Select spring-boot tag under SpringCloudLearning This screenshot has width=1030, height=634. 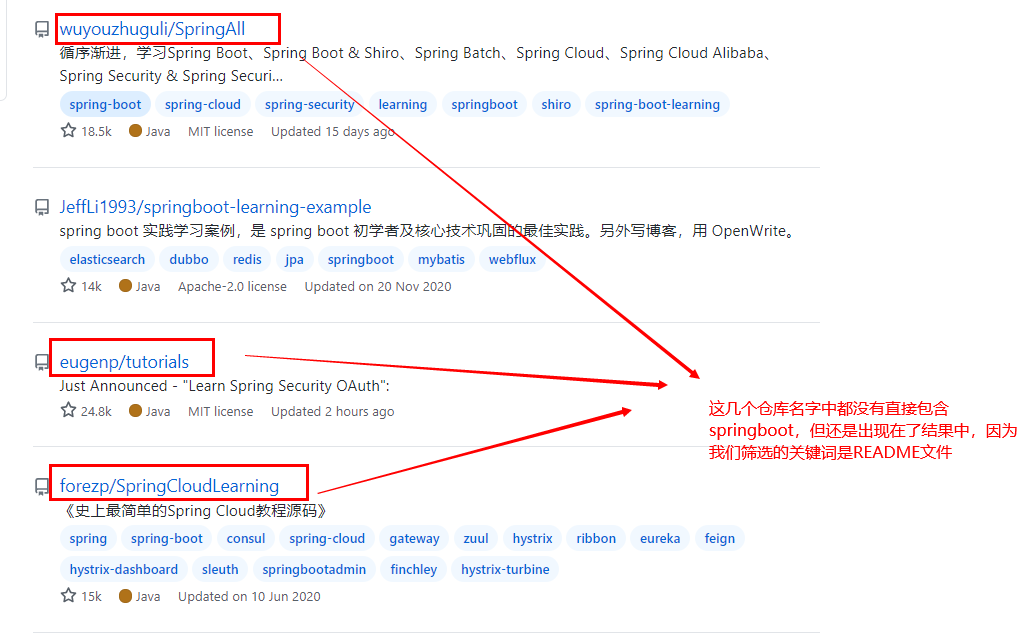coord(167,539)
